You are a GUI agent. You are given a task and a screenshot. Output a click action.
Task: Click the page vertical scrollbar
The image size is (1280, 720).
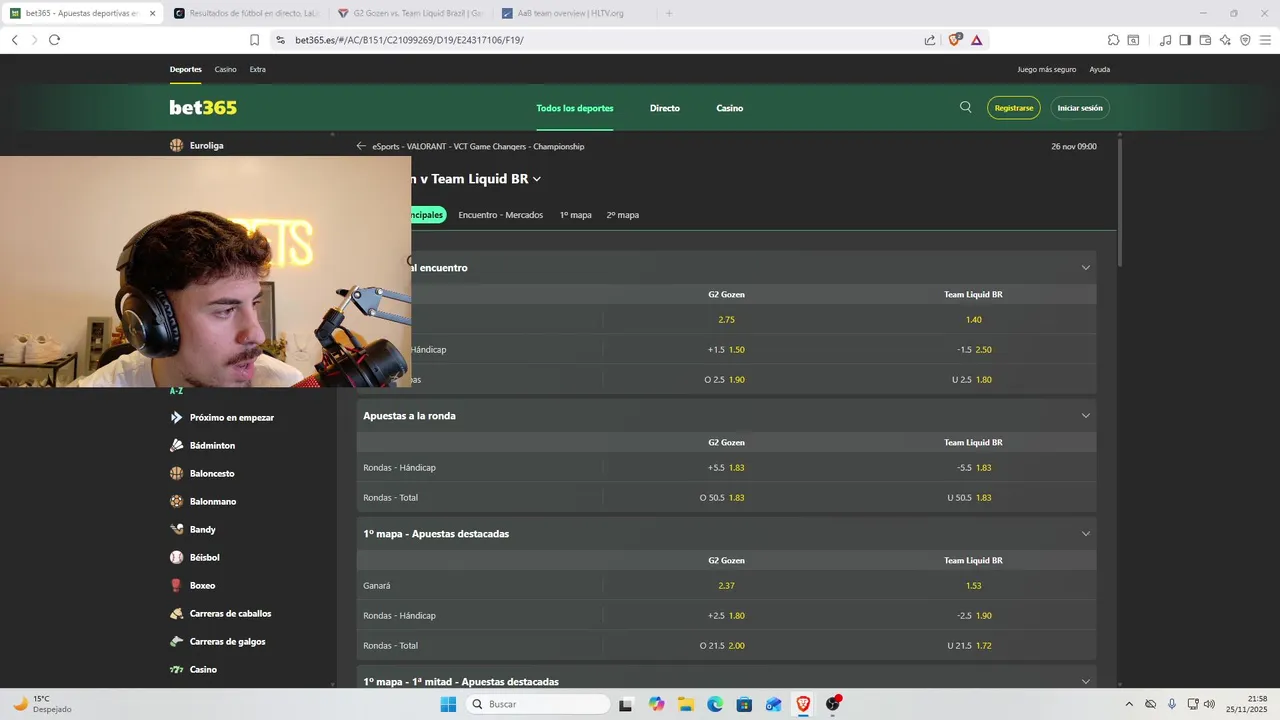tap(1118, 202)
